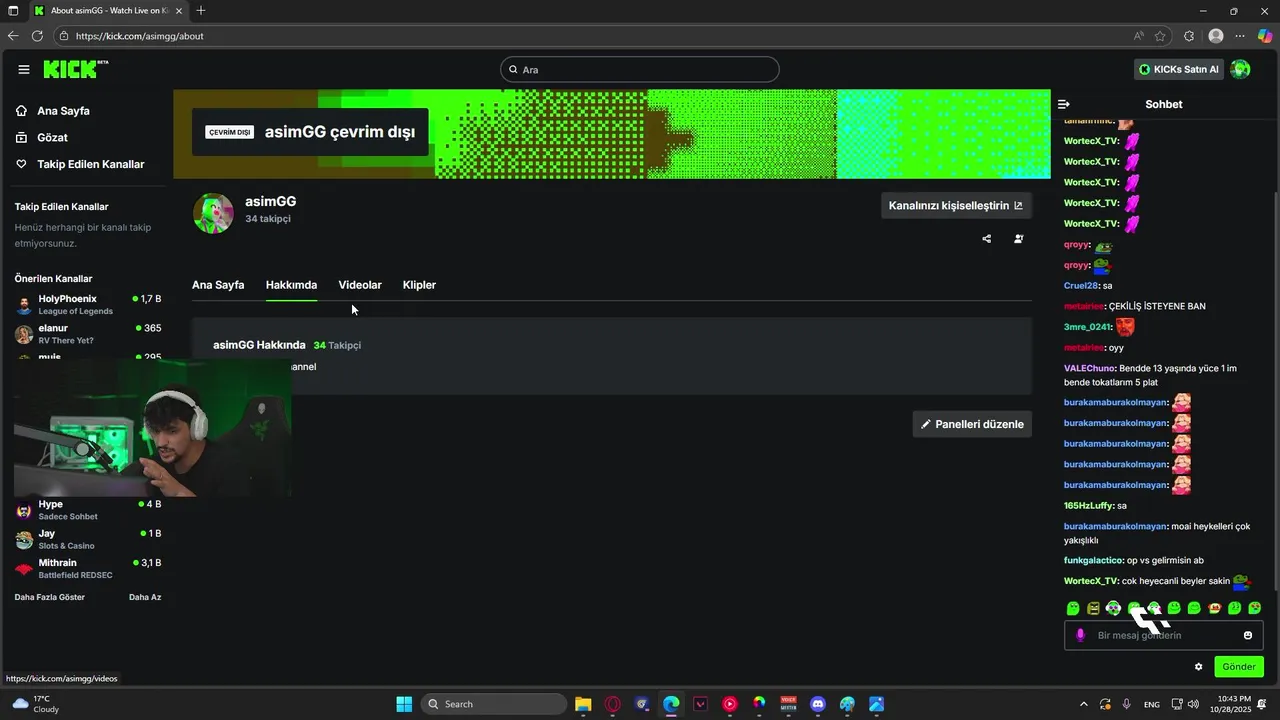1280x720 pixels.
Task: Click the Panelleri düzenle button
Action: (972, 424)
